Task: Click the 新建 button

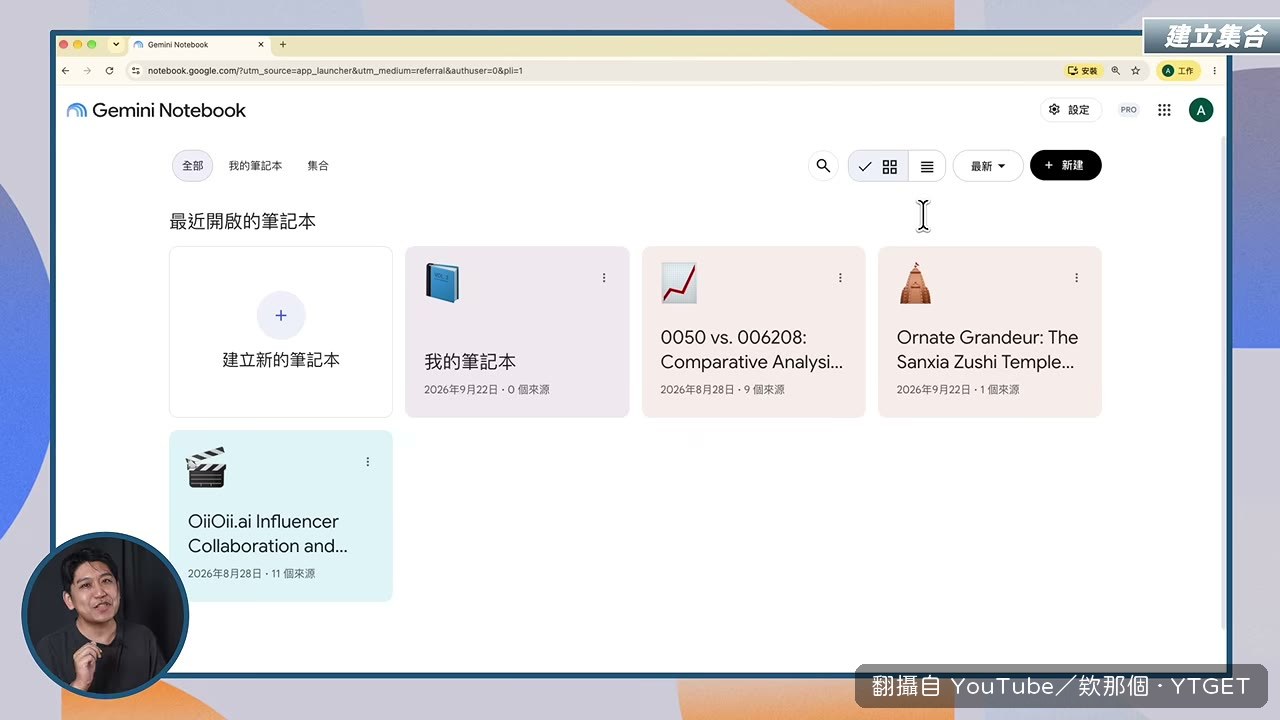Action: [x=1066, y=166]
